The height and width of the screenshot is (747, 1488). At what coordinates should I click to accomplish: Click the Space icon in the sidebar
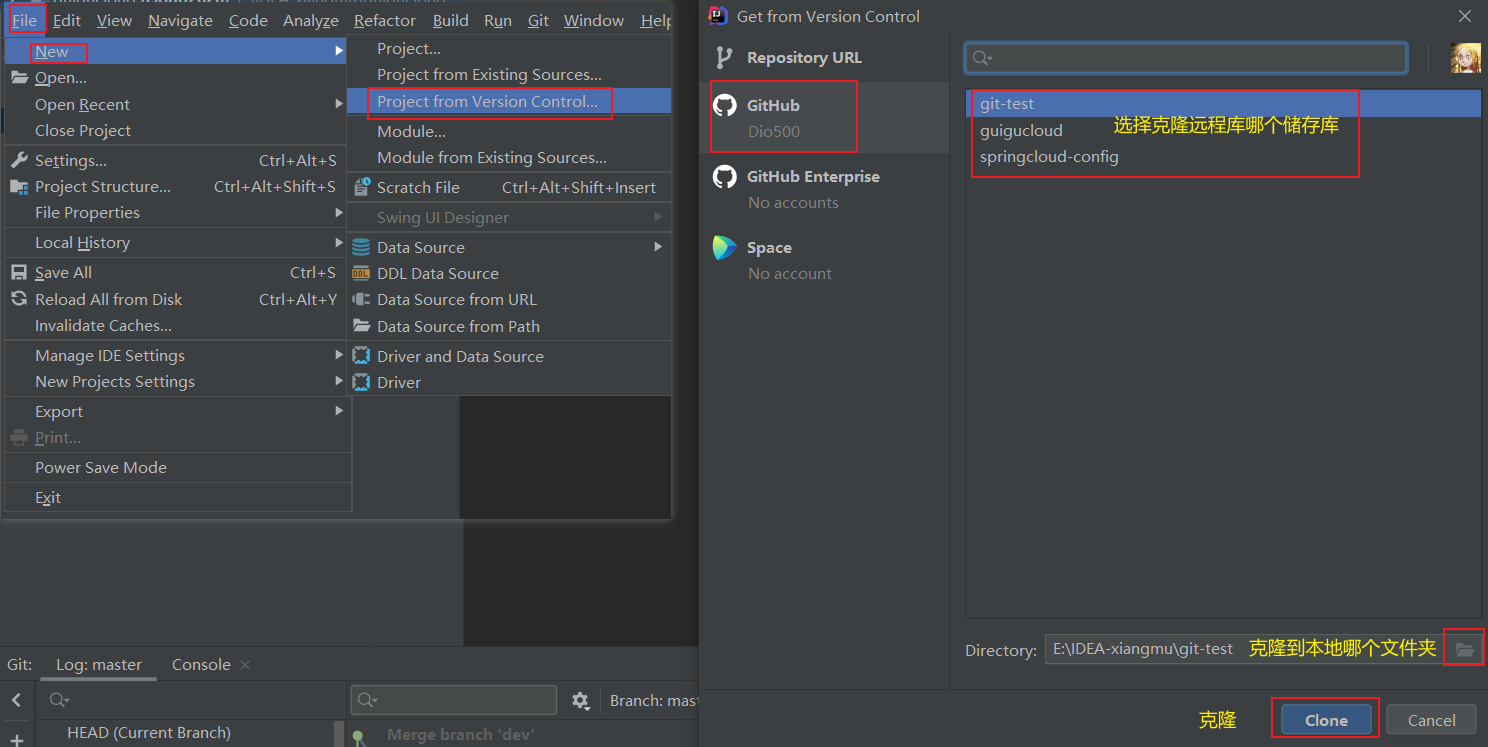click(725, 247)
